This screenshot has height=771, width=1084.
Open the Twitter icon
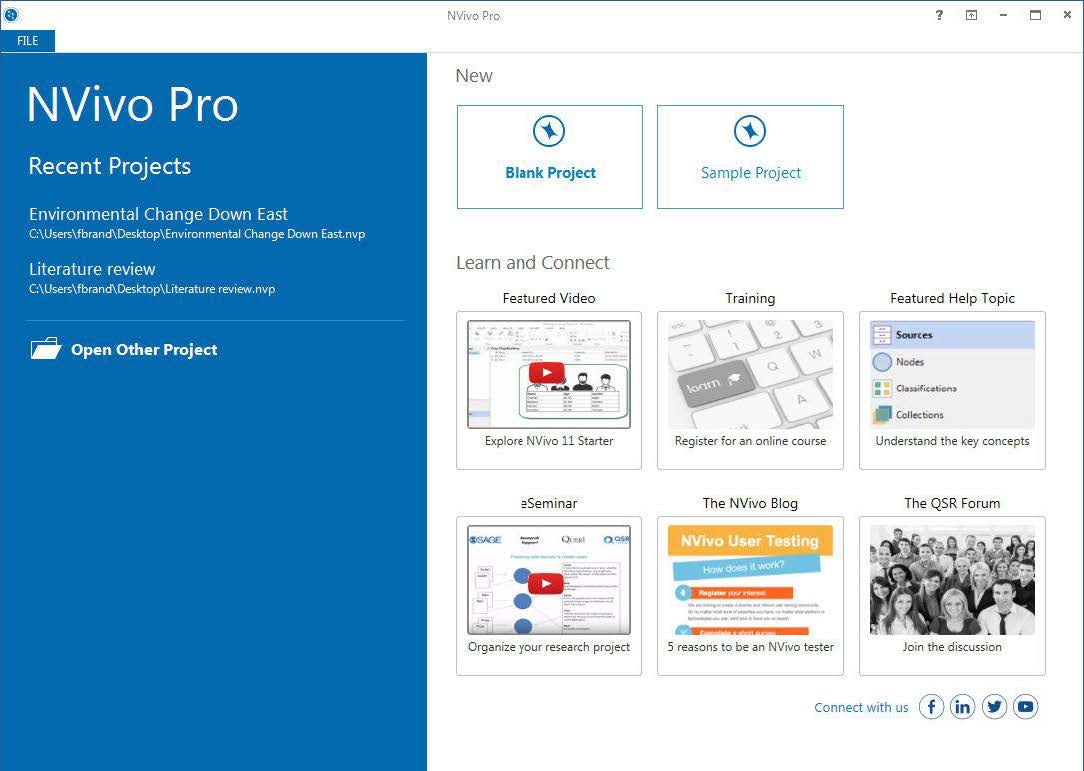coord(994,707)
